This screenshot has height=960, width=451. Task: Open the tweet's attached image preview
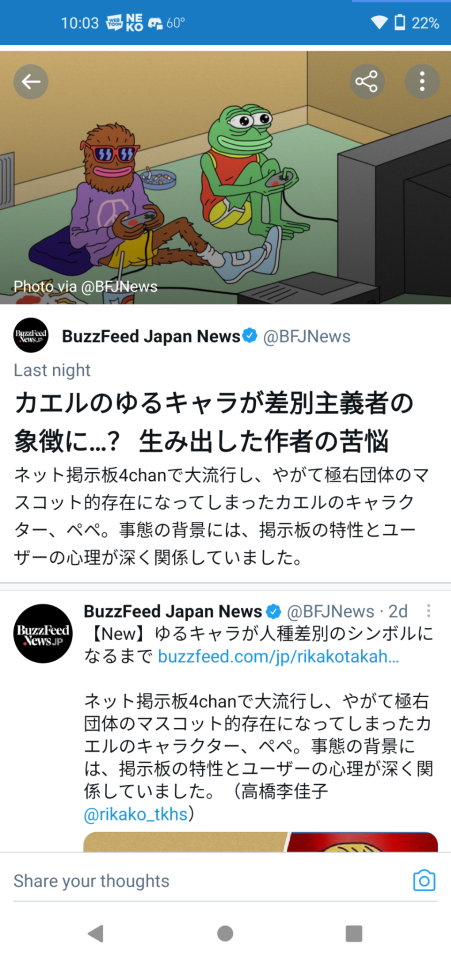[x=261, y=841]
